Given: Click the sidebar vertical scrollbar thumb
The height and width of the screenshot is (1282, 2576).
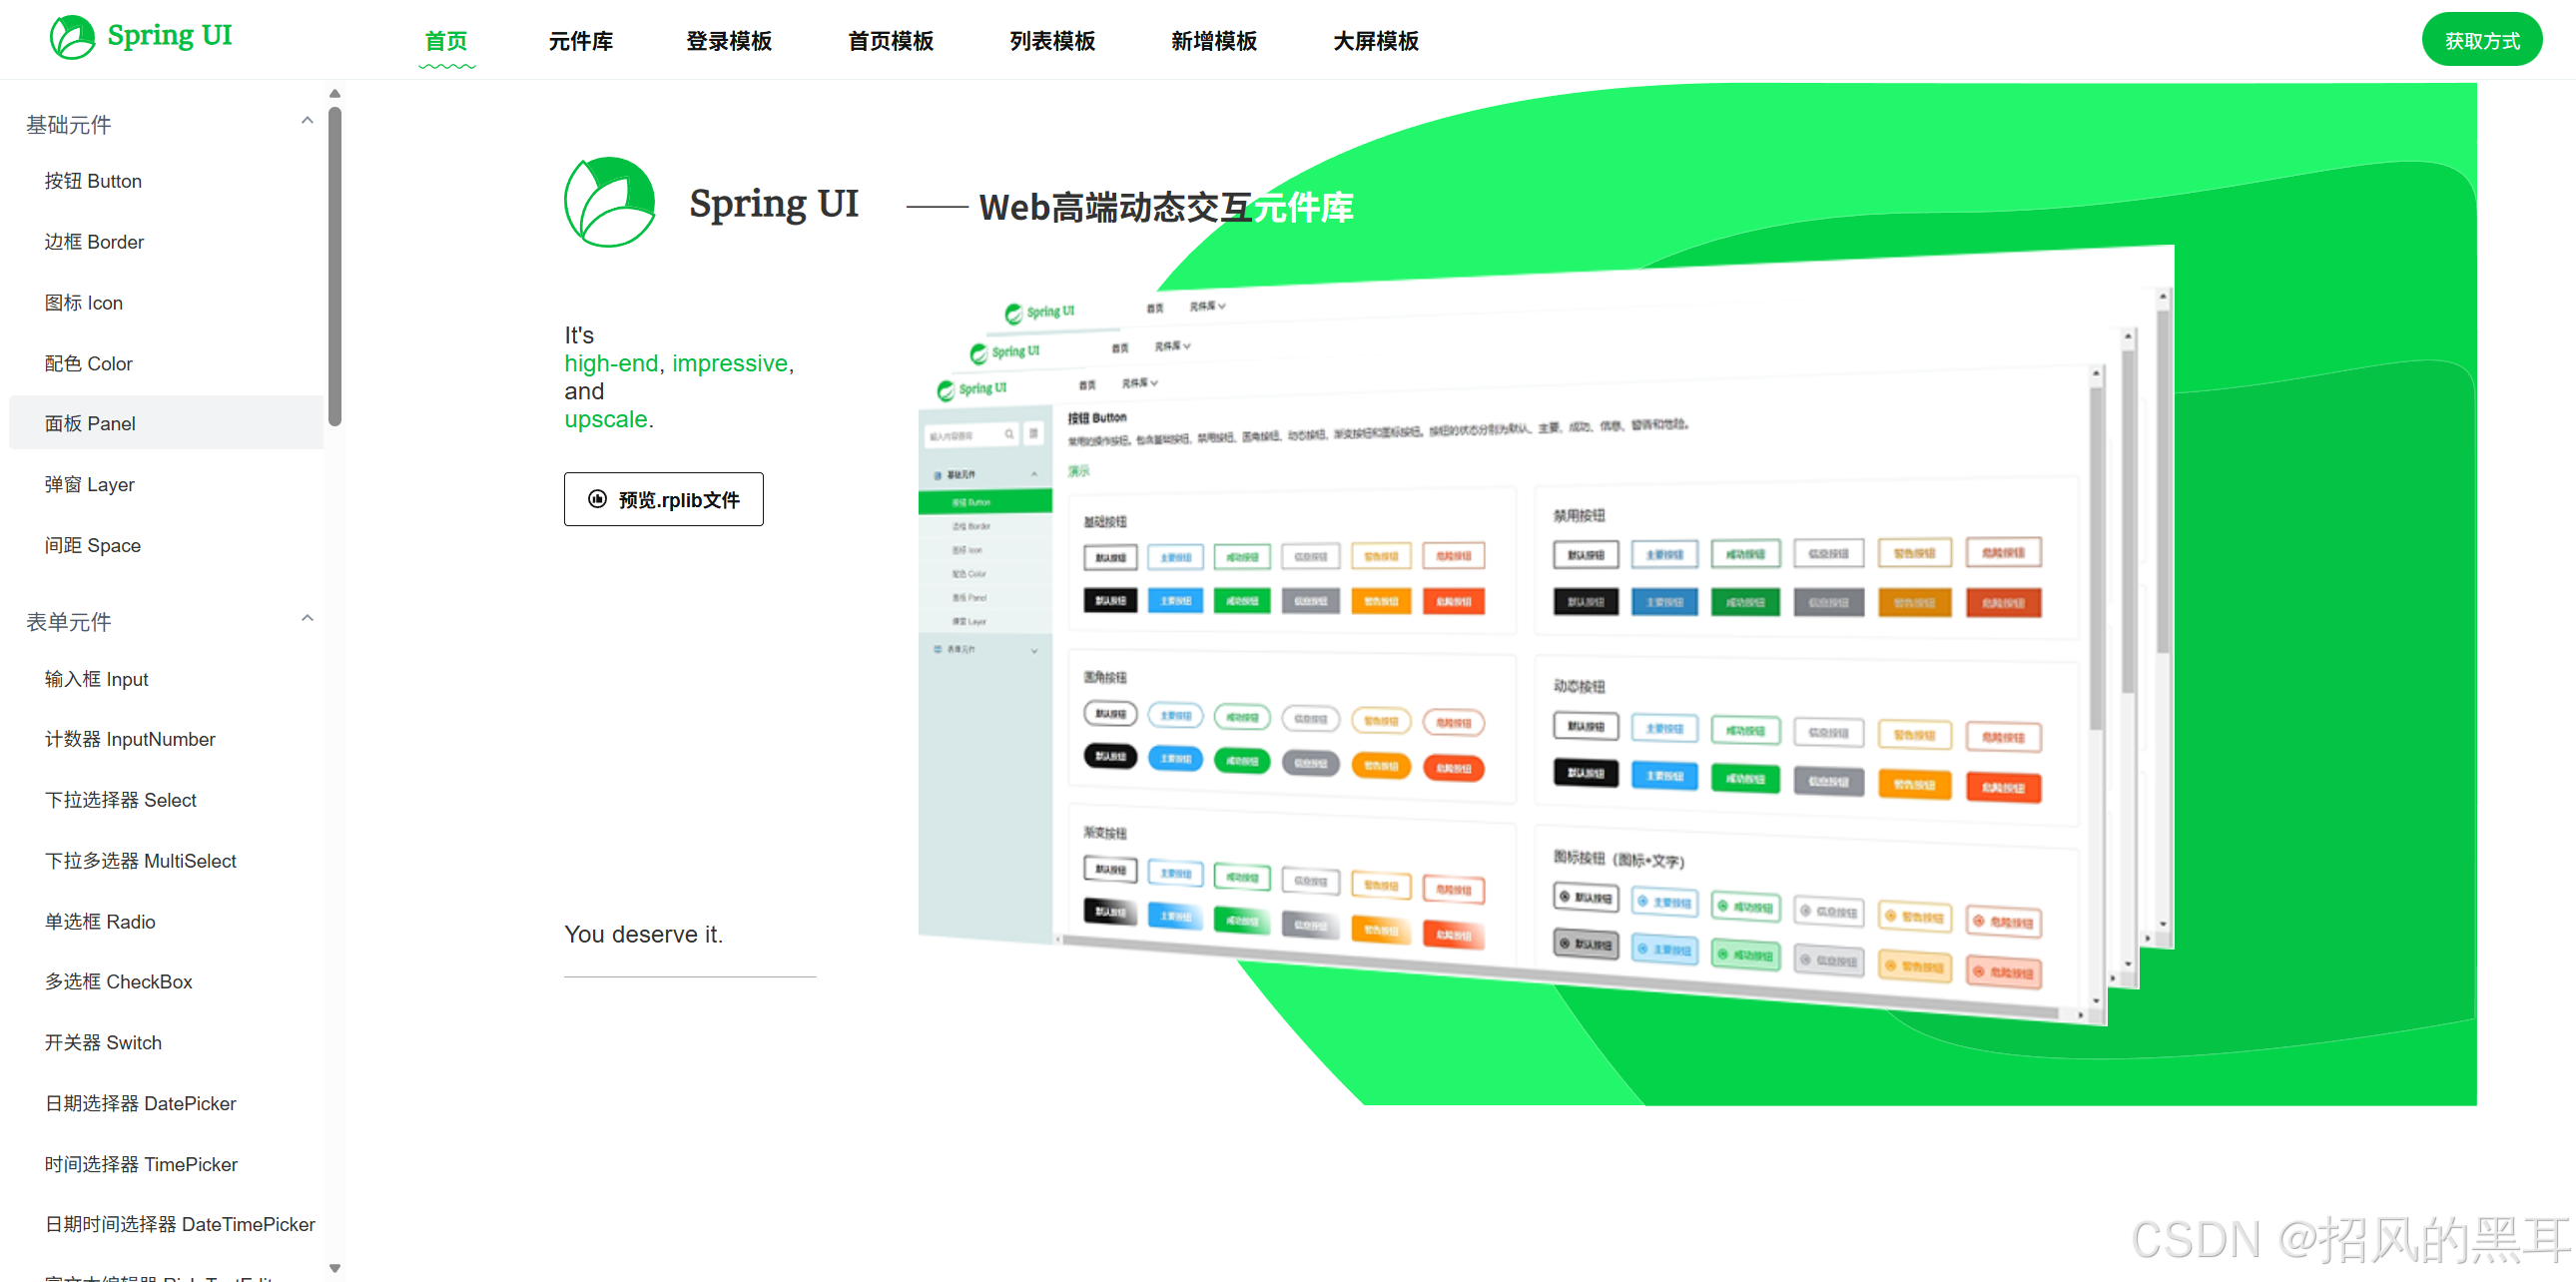Looking at the screenshot, I should pyautogui.click(x=335, y=266).
